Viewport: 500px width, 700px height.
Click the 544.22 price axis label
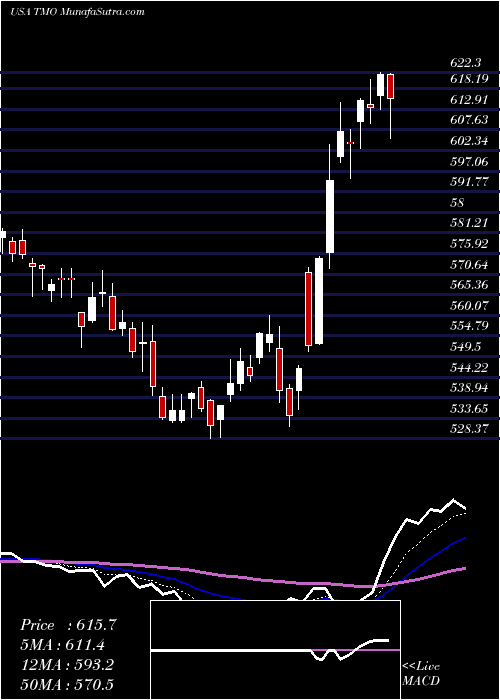point(469,368)
